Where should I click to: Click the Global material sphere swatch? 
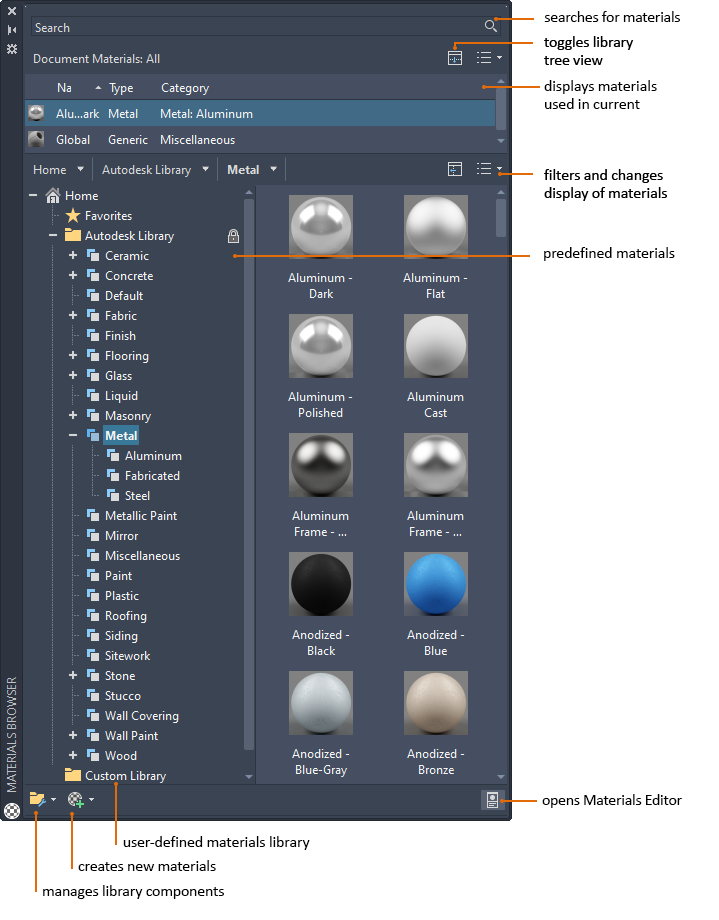pyautogui.click(x=36, y=139)
